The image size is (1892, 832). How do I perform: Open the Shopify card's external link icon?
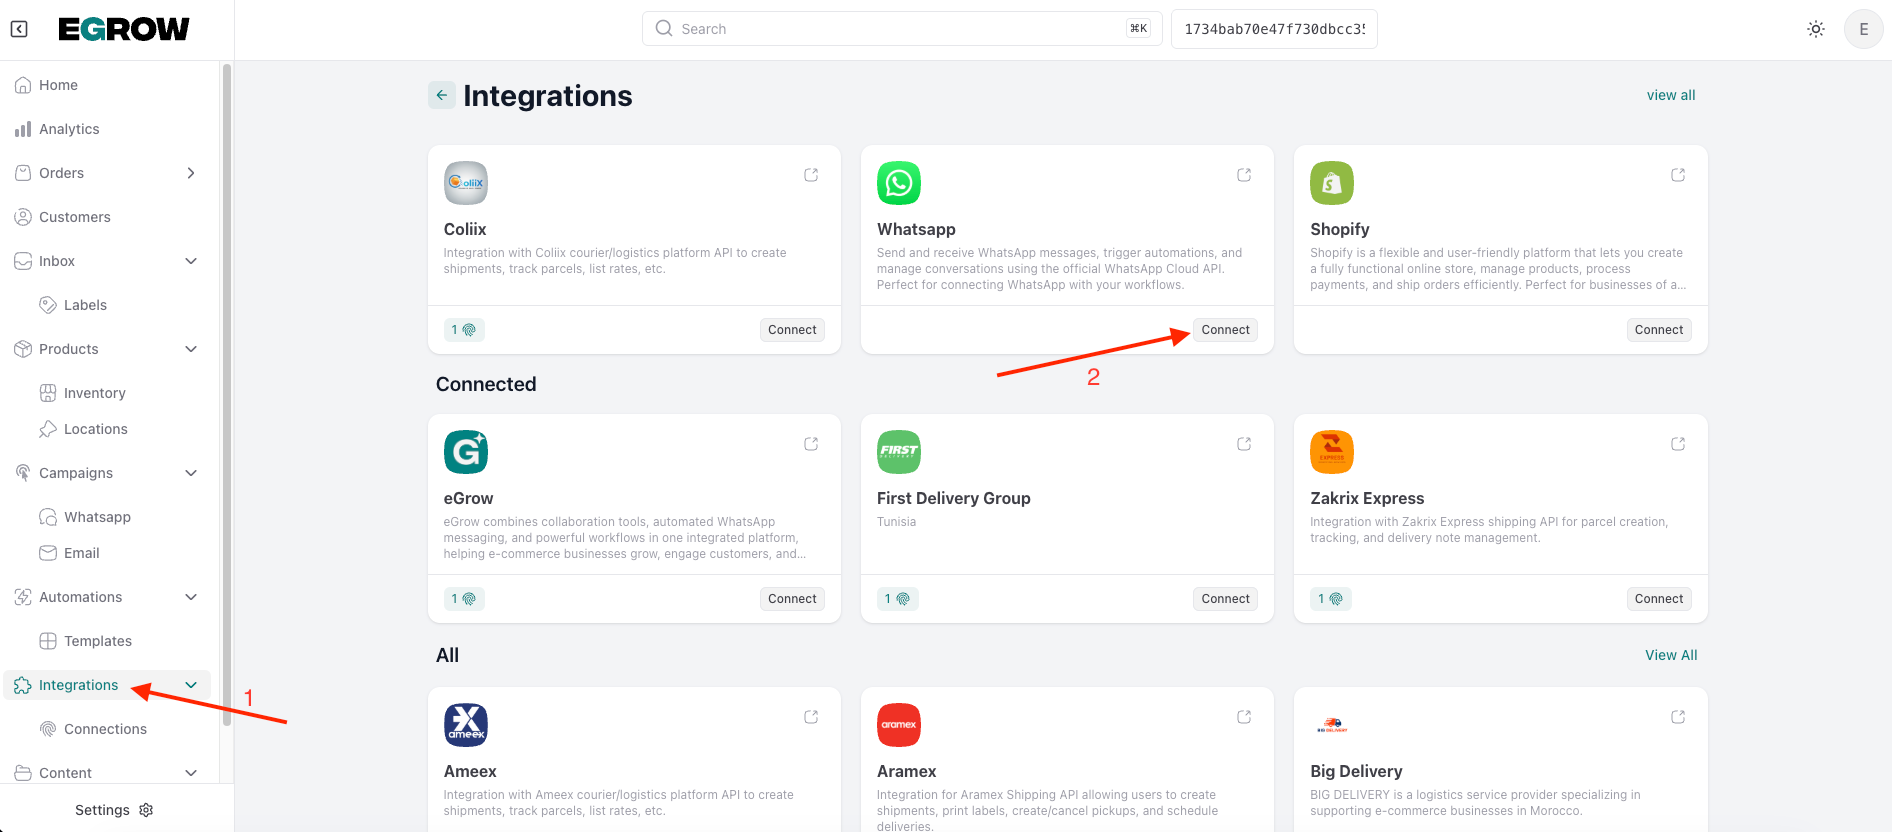pos(1677,175)
